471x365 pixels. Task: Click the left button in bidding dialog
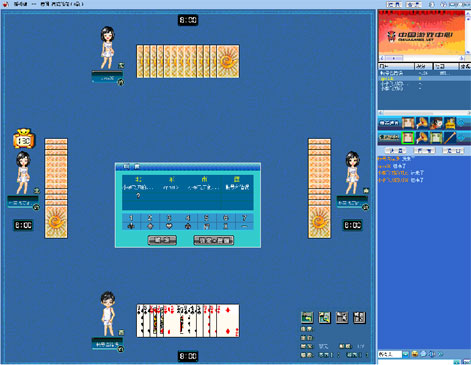click(162, 240)
